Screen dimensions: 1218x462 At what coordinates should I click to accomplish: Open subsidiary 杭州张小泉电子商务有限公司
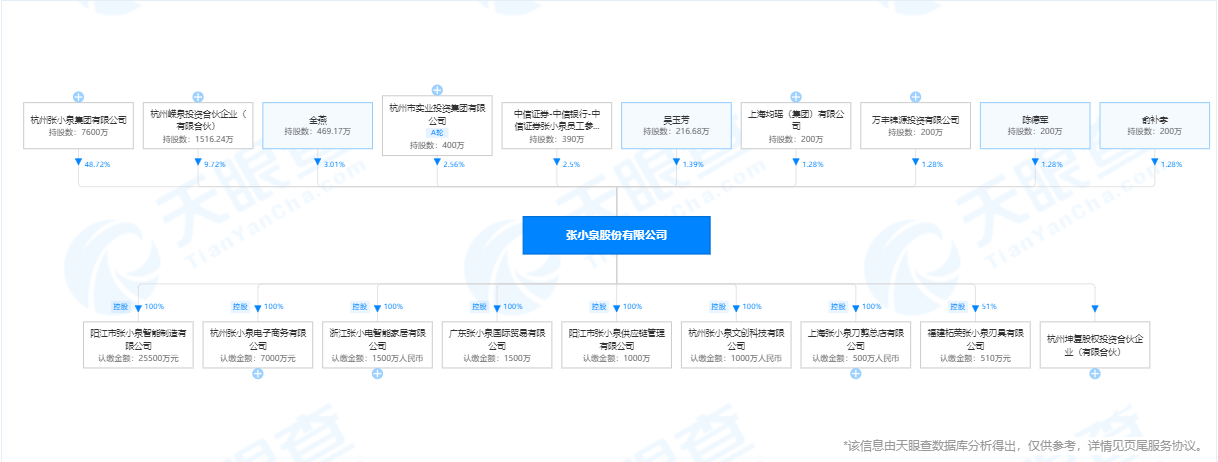(258, 344)
